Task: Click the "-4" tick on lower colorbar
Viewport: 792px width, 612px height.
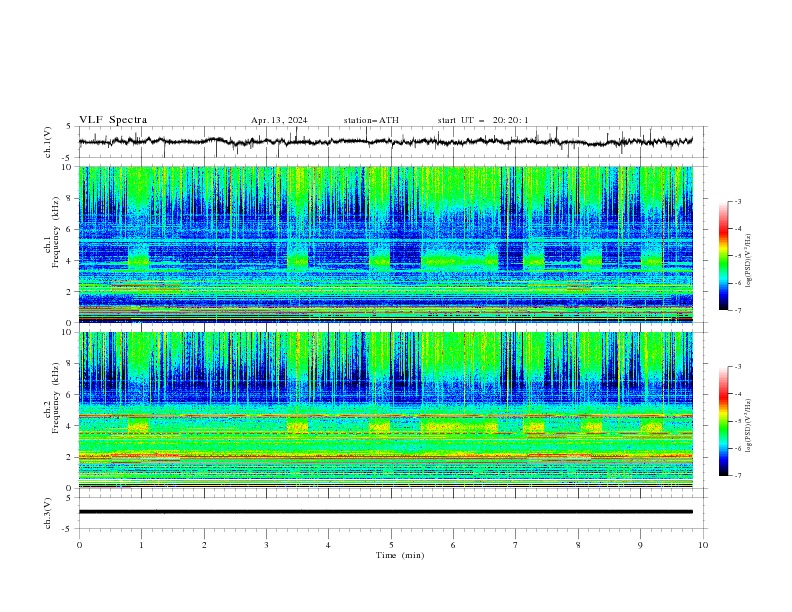Action: click(738, 394)
